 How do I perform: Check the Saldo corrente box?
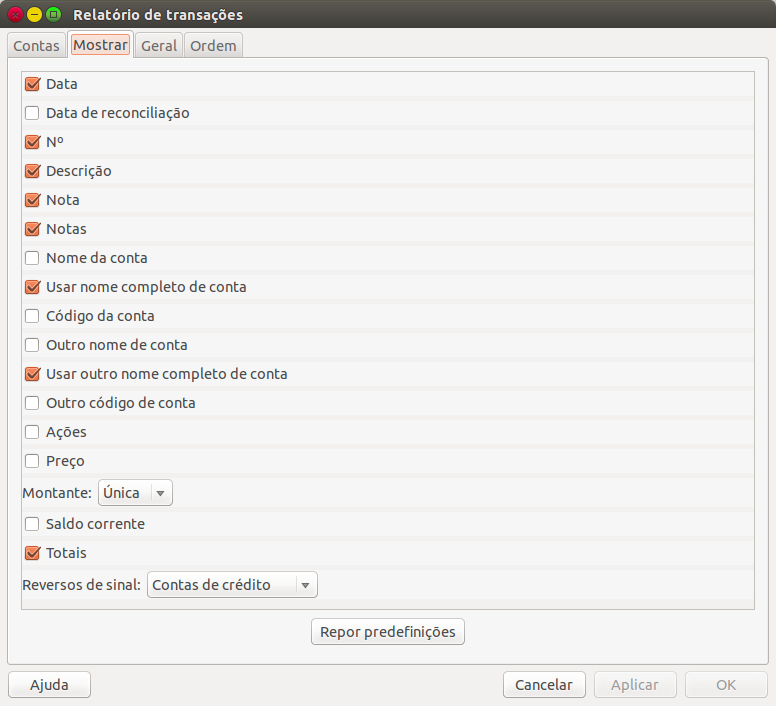pos(32,525)
